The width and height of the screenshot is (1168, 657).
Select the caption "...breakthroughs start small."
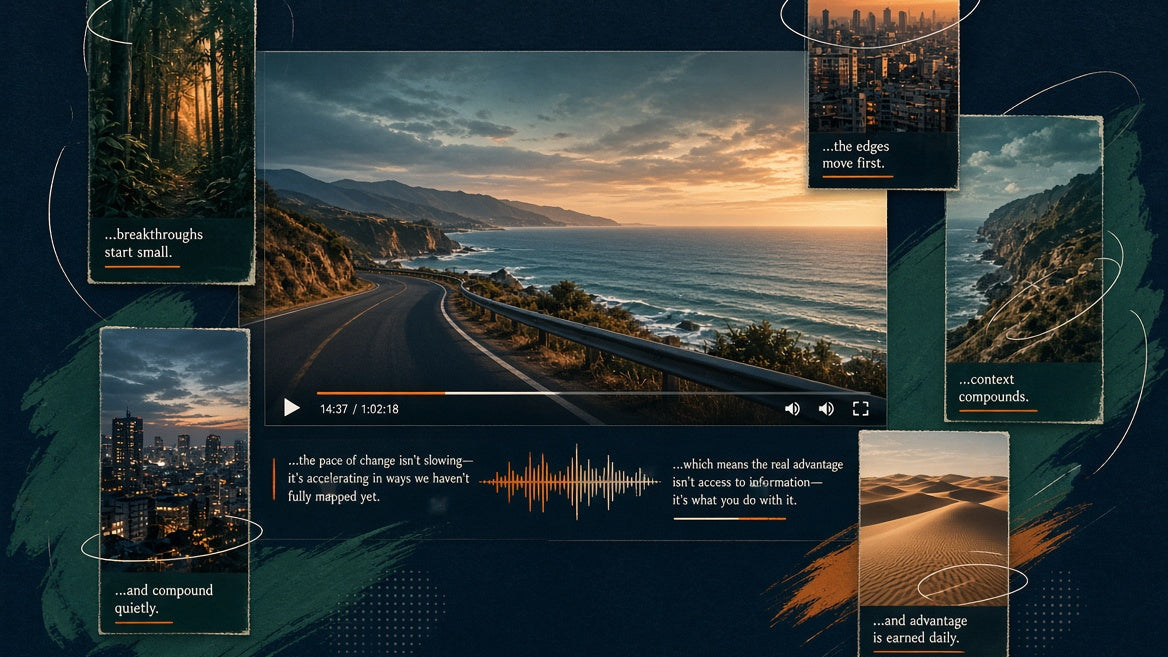coord(153,243)
